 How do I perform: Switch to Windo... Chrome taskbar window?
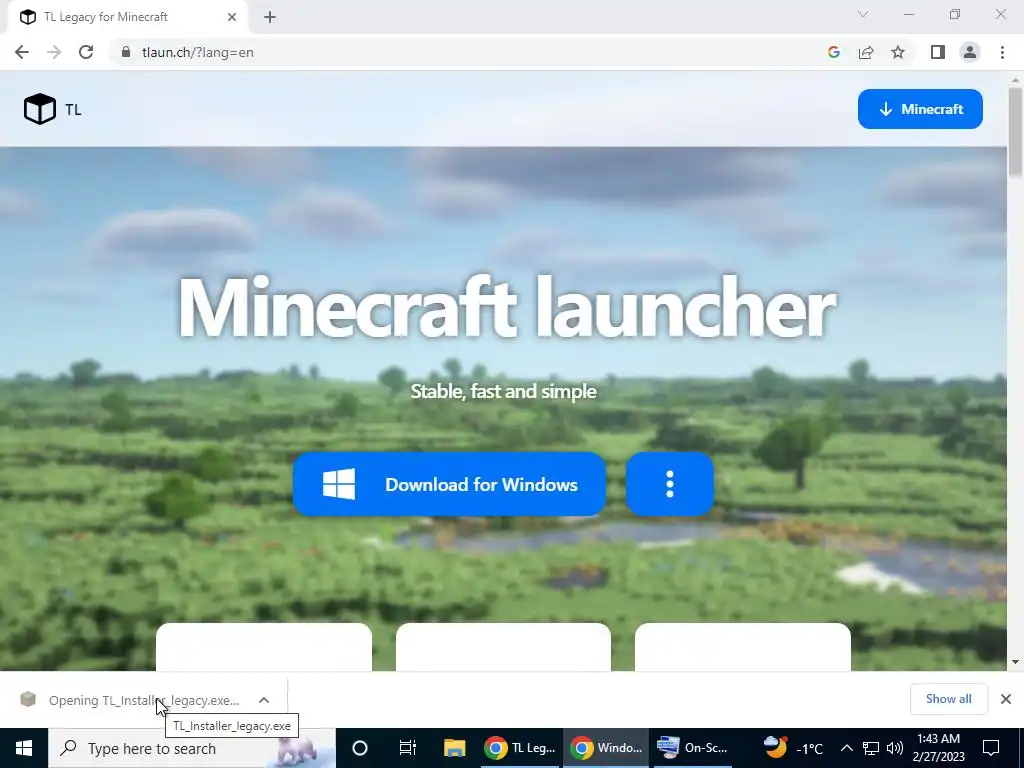[606, 748]
